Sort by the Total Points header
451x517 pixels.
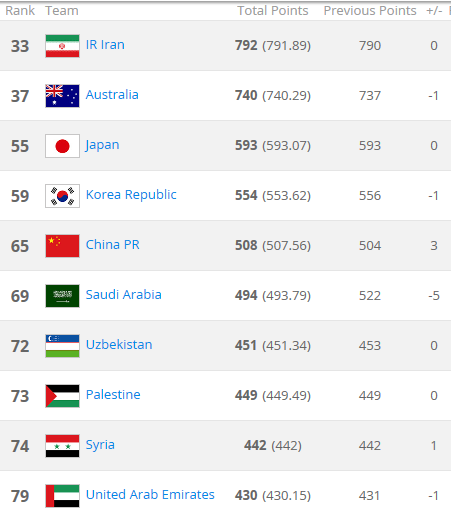pos(273,11)
